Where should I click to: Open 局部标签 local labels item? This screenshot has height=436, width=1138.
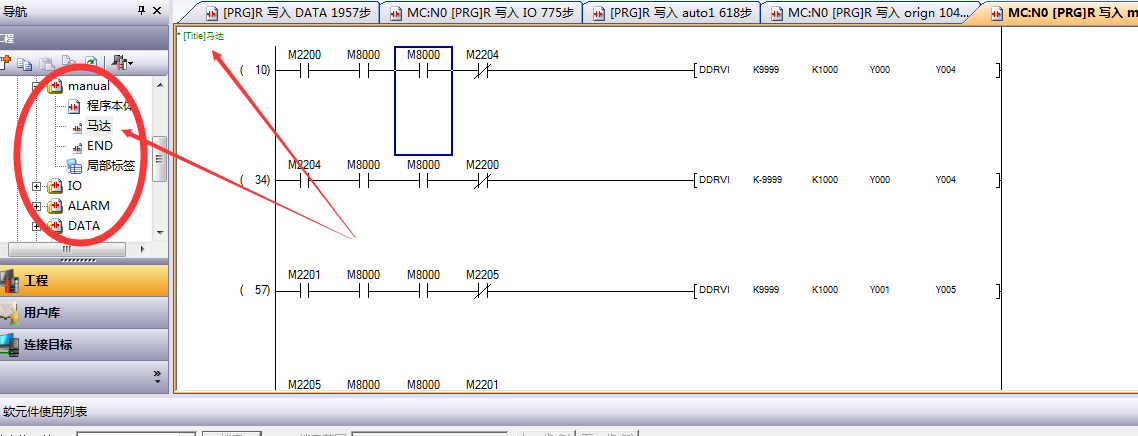pos(110,166)
